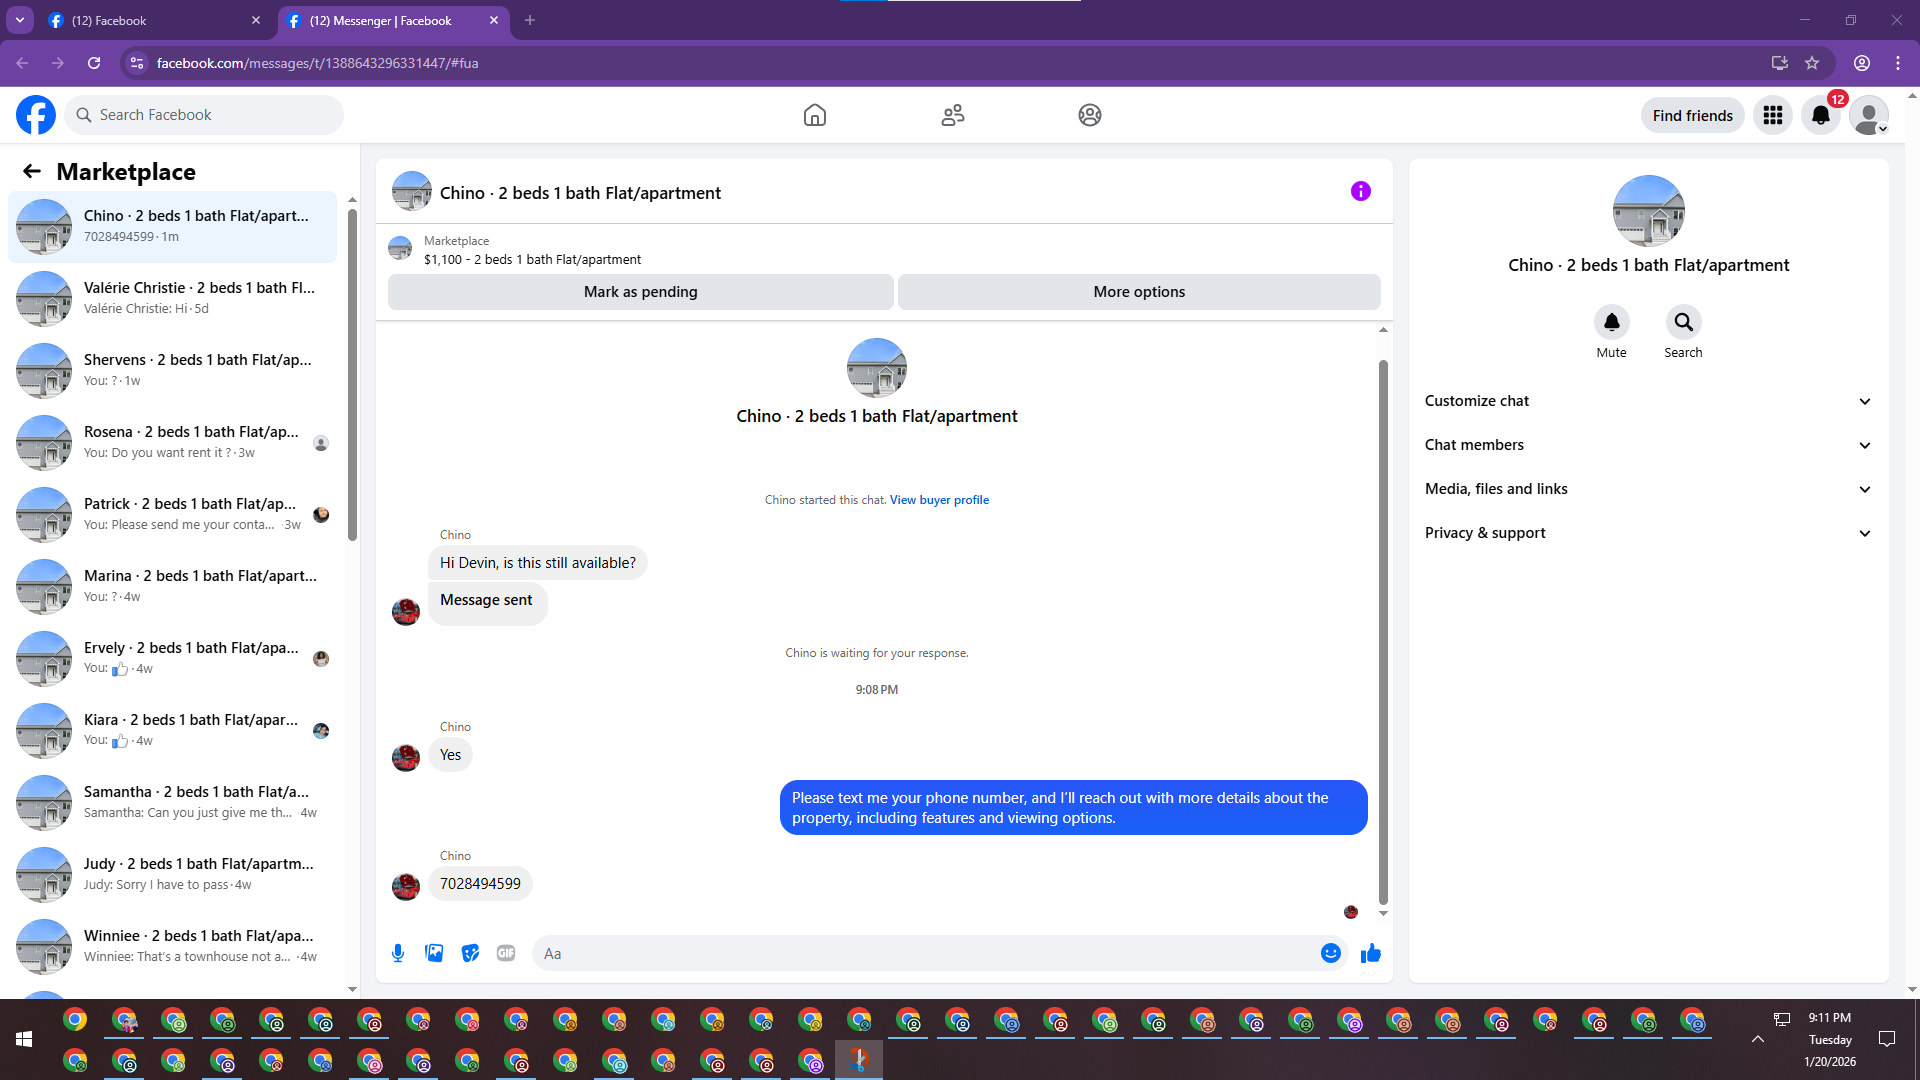Click the install app icon in address bar
1920x1080 pixels.
click(x=1779, y=63)
